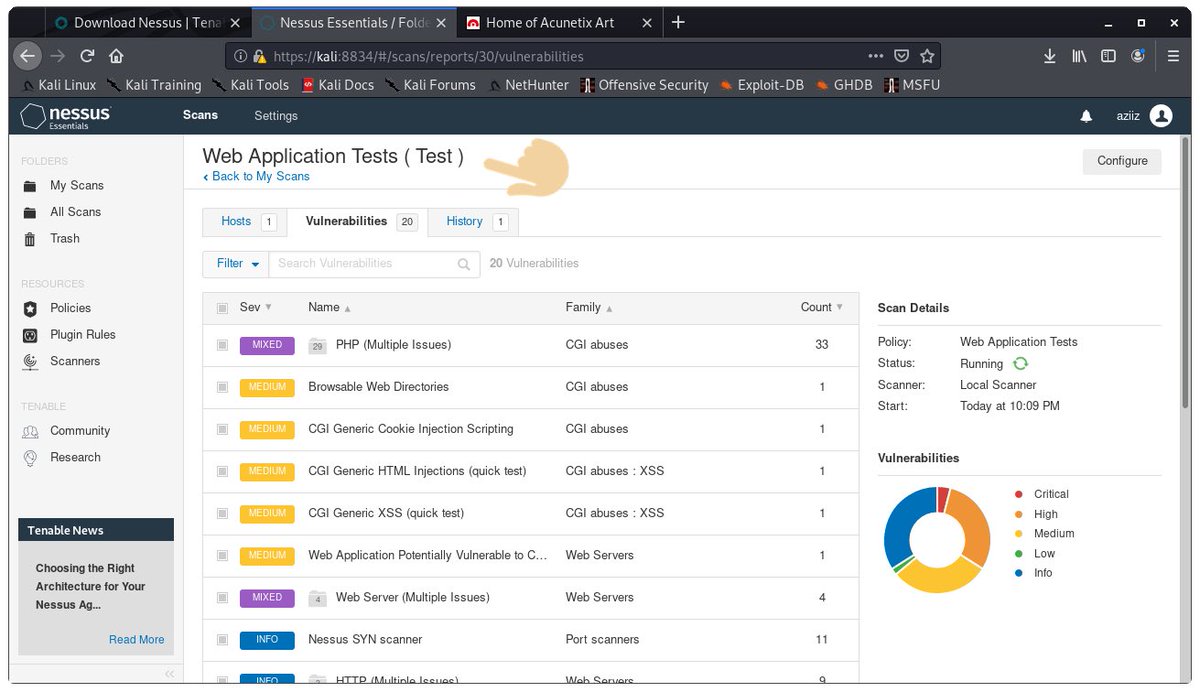Sort by the Name column
The width and height of the screenshot is (1200, 692).
[x=329, y=307]
